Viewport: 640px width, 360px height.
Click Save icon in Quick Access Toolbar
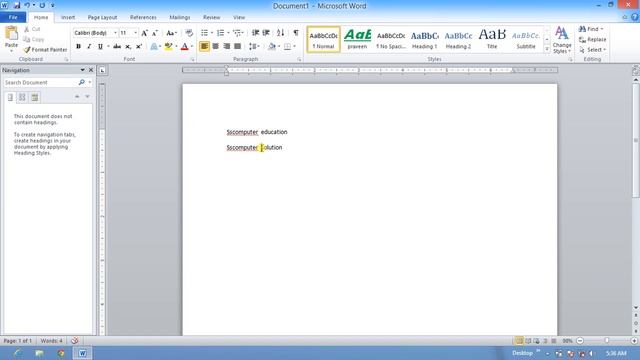tap(17, 5)
